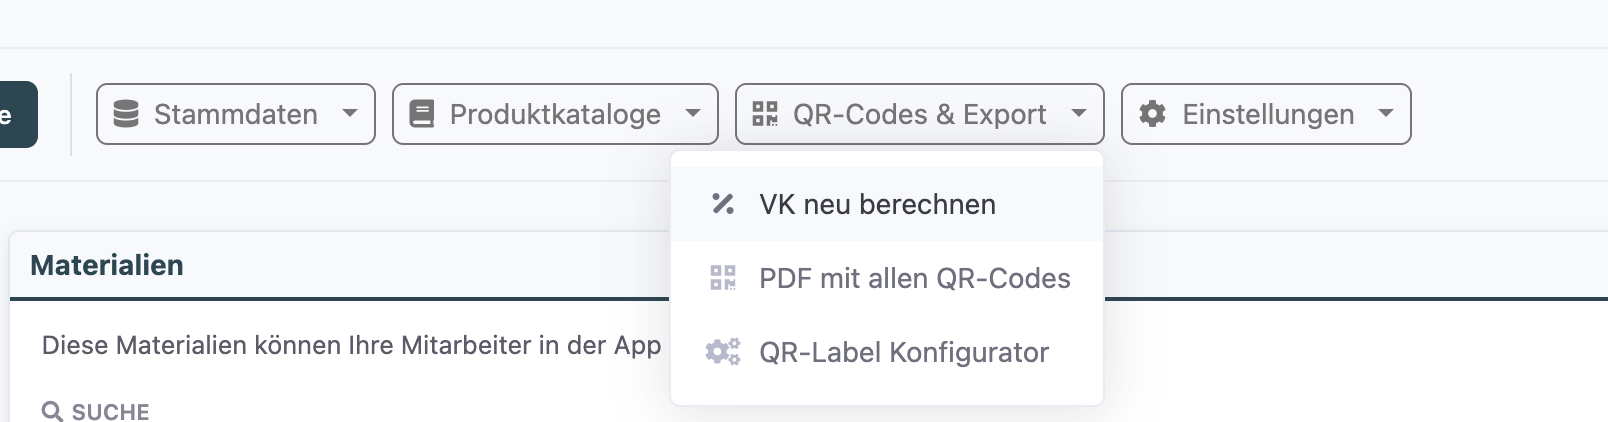The width and height of the screenshot is (1608, 422).
Task: Click the Suche search field label
Action: 110,411
